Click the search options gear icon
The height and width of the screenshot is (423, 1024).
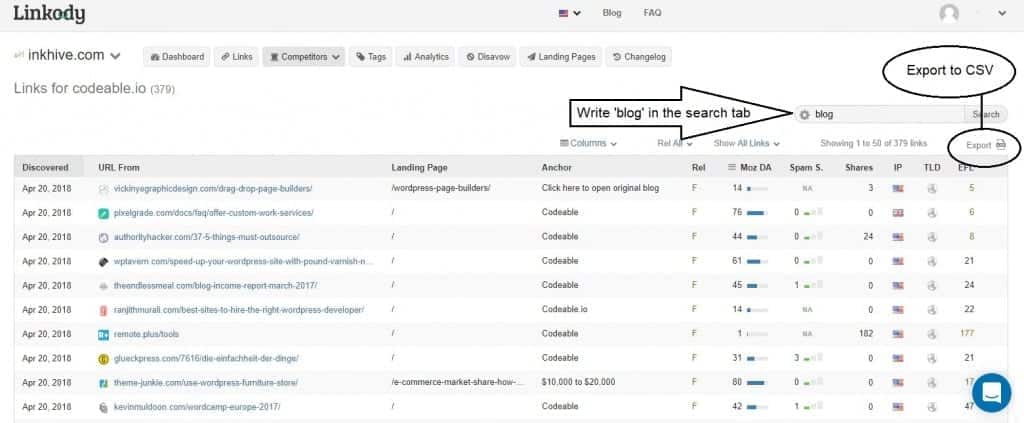tap(805, 114)
